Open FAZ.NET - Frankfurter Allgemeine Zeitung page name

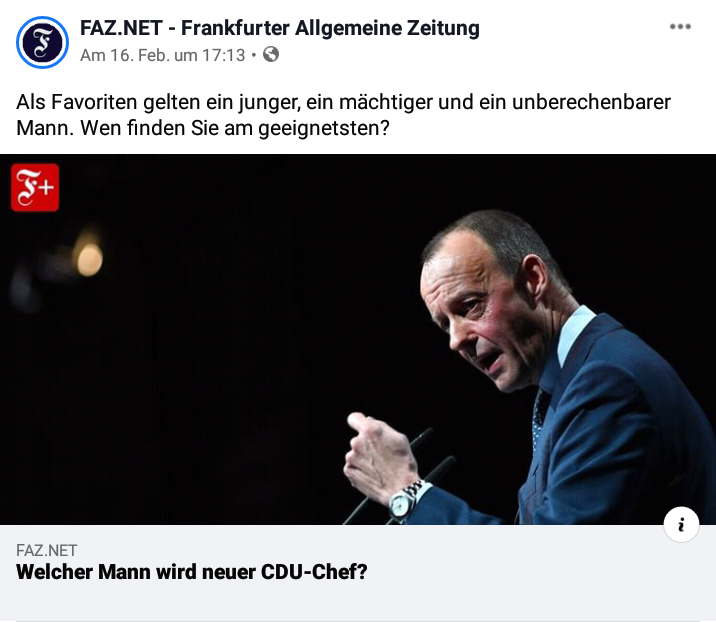279,28
